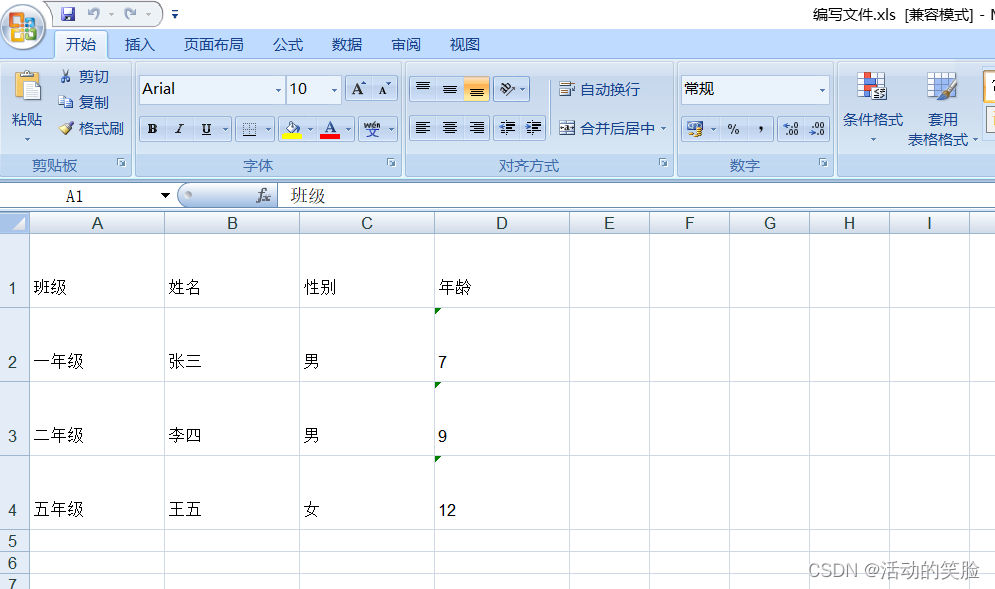This screenshot has height=589, width=995.
Task: Toggle italic formatting
Action: pyautogui.click(x=180, y=129)
